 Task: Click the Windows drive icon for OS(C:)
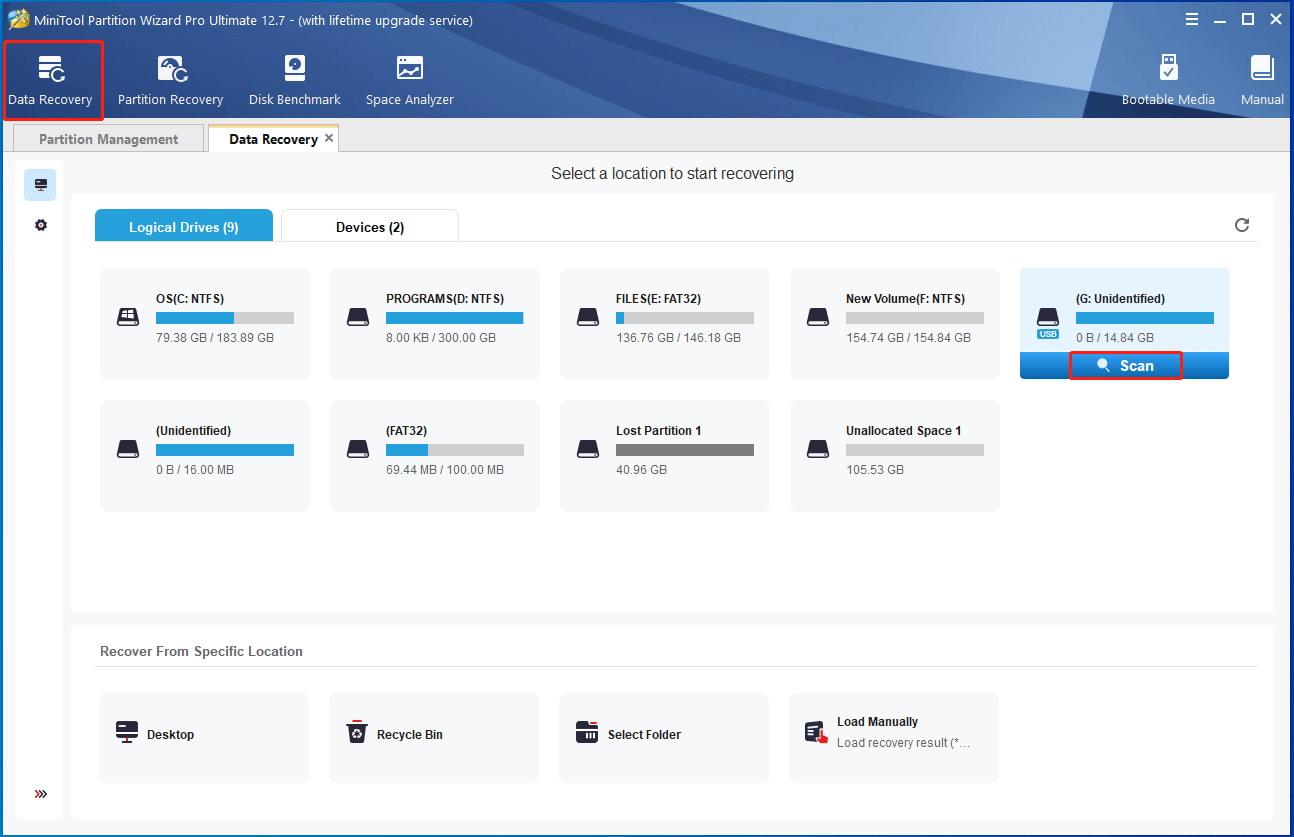click(x=128, y=317)
